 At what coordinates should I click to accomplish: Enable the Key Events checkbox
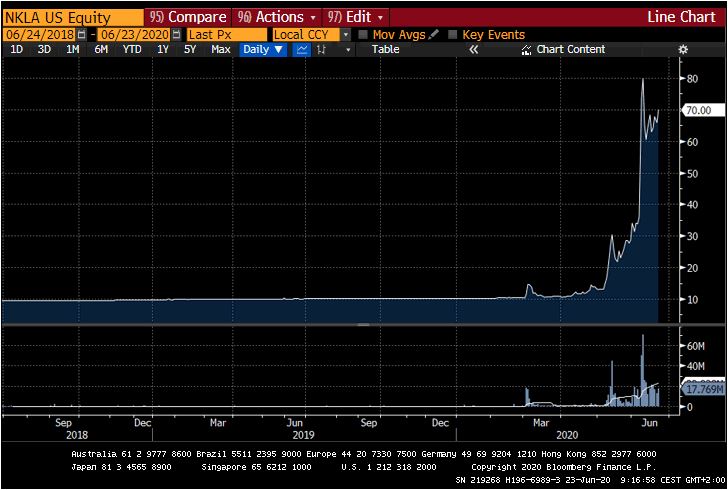453,34
